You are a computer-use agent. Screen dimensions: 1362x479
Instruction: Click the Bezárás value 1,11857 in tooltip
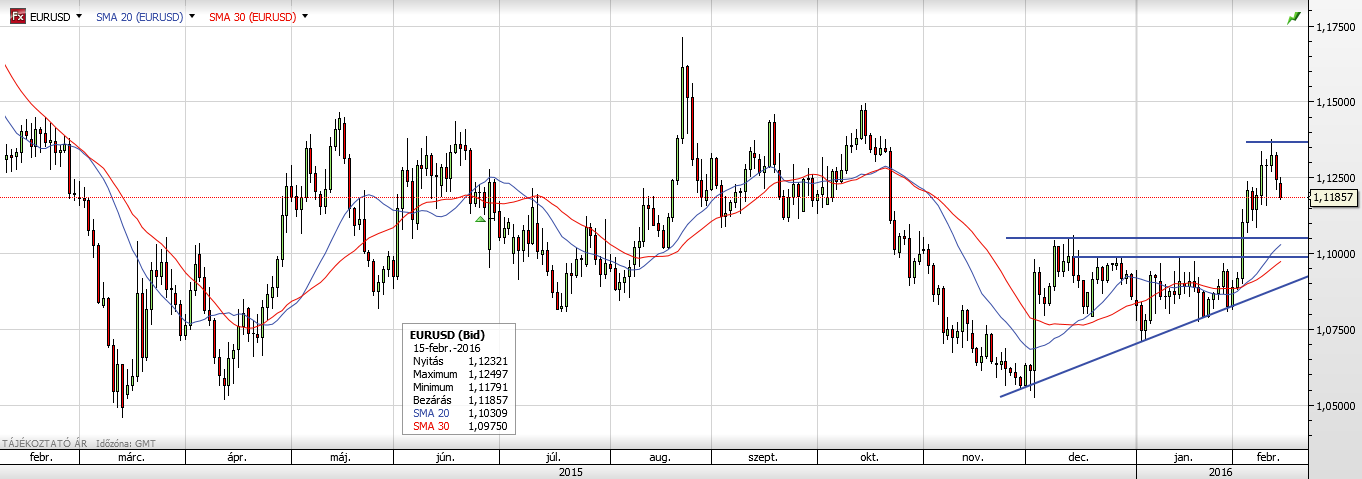tap(489, 399)
